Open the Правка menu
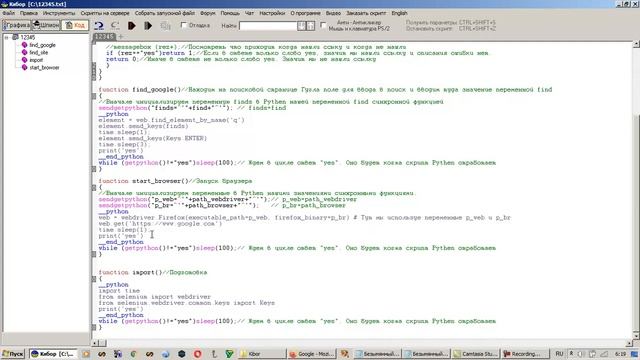Viewport: 640px width, 360px height. click(29, 13)
